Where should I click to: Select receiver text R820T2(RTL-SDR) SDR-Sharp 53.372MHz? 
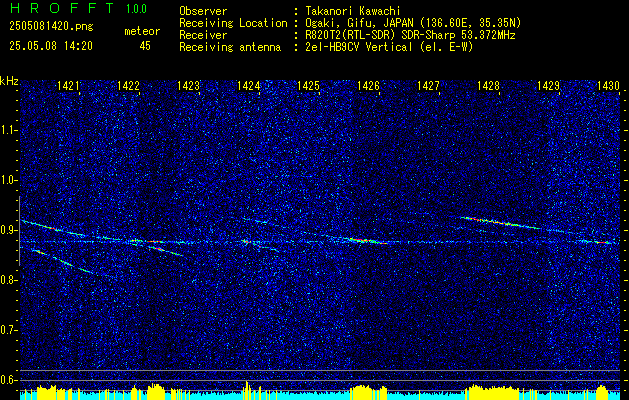pyautogui.click(x=410, y=35)
